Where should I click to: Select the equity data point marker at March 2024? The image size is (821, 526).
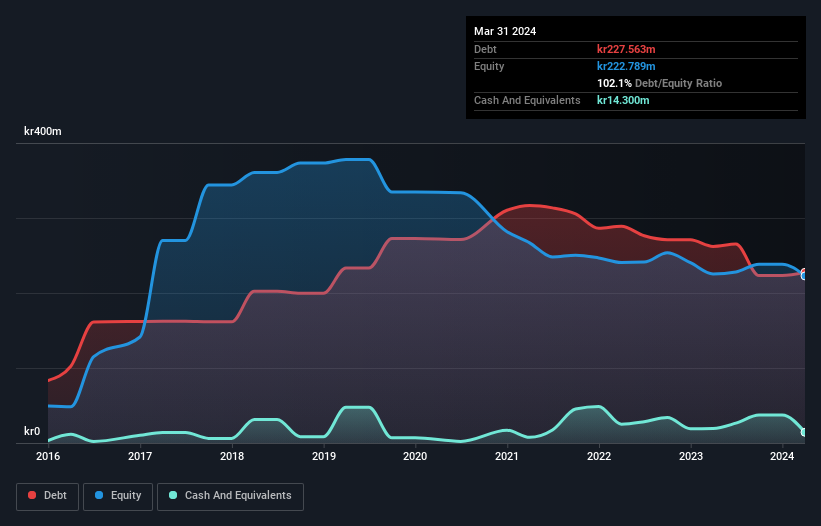click(804, 275)
